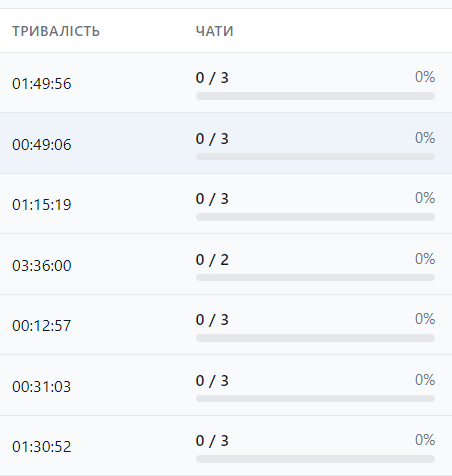Click 0% label in 00:31:03 row
Screen dimensions: 452x476
[425, 380]
